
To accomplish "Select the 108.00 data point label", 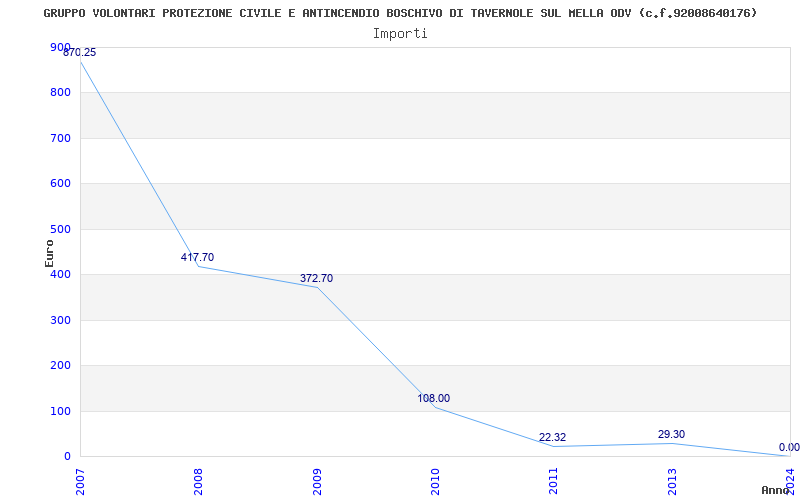I will [434, 398].
